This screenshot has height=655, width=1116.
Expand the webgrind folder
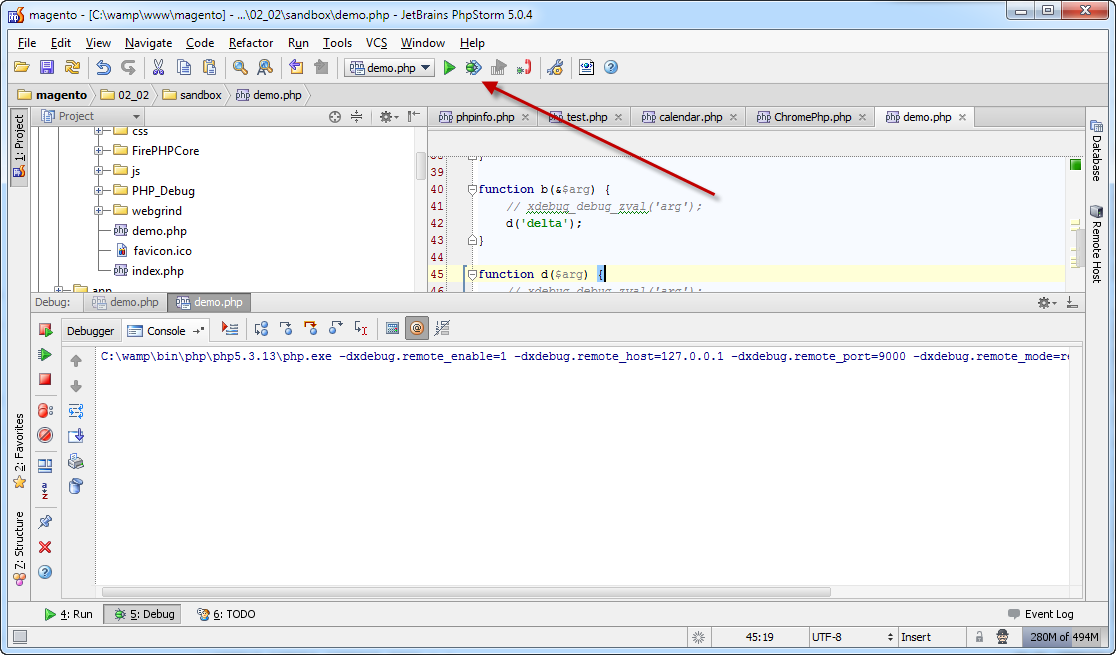[x=98, y=211]
